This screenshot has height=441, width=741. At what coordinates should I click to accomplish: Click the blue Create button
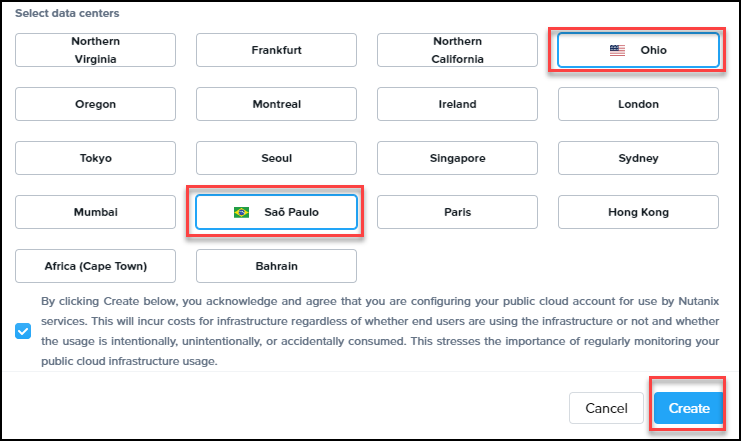[689, 408]
